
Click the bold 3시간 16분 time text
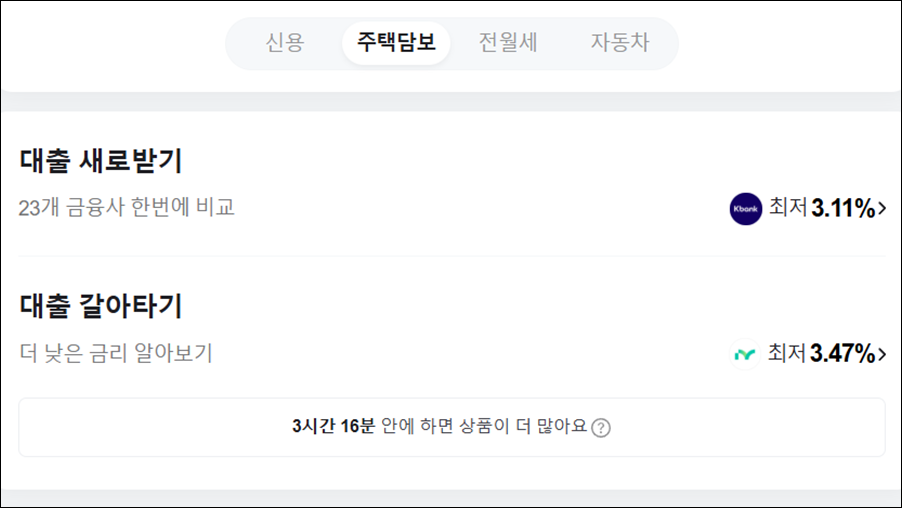pos(333,426)
